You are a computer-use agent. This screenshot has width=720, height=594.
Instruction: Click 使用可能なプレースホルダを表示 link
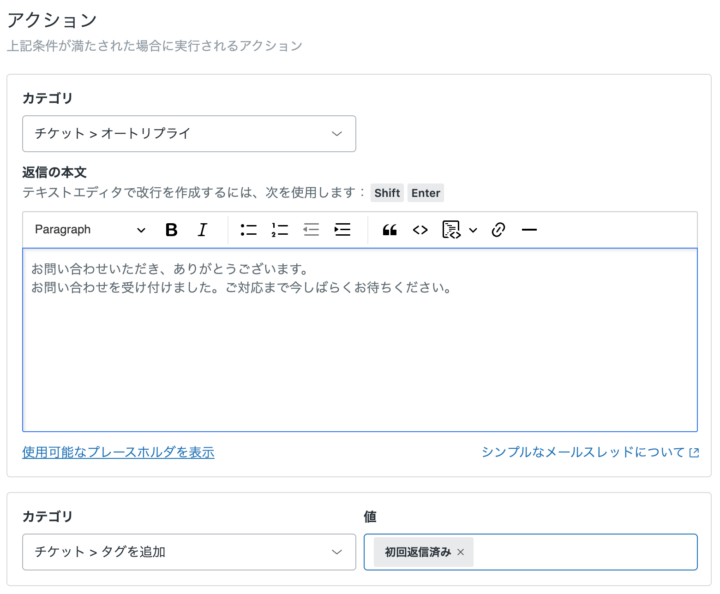point(118,452)
